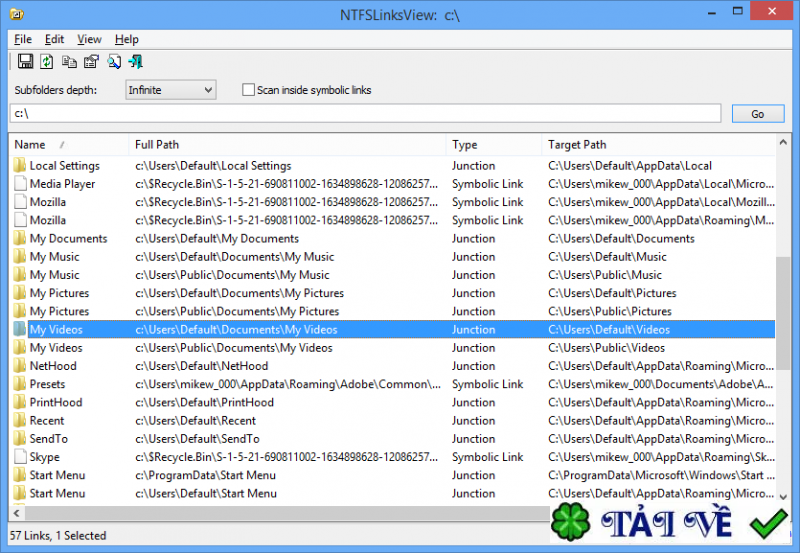The width and height of the screenshot is (800, 553).
Task: Click the Exit toolbar icon
Action: 136,62
